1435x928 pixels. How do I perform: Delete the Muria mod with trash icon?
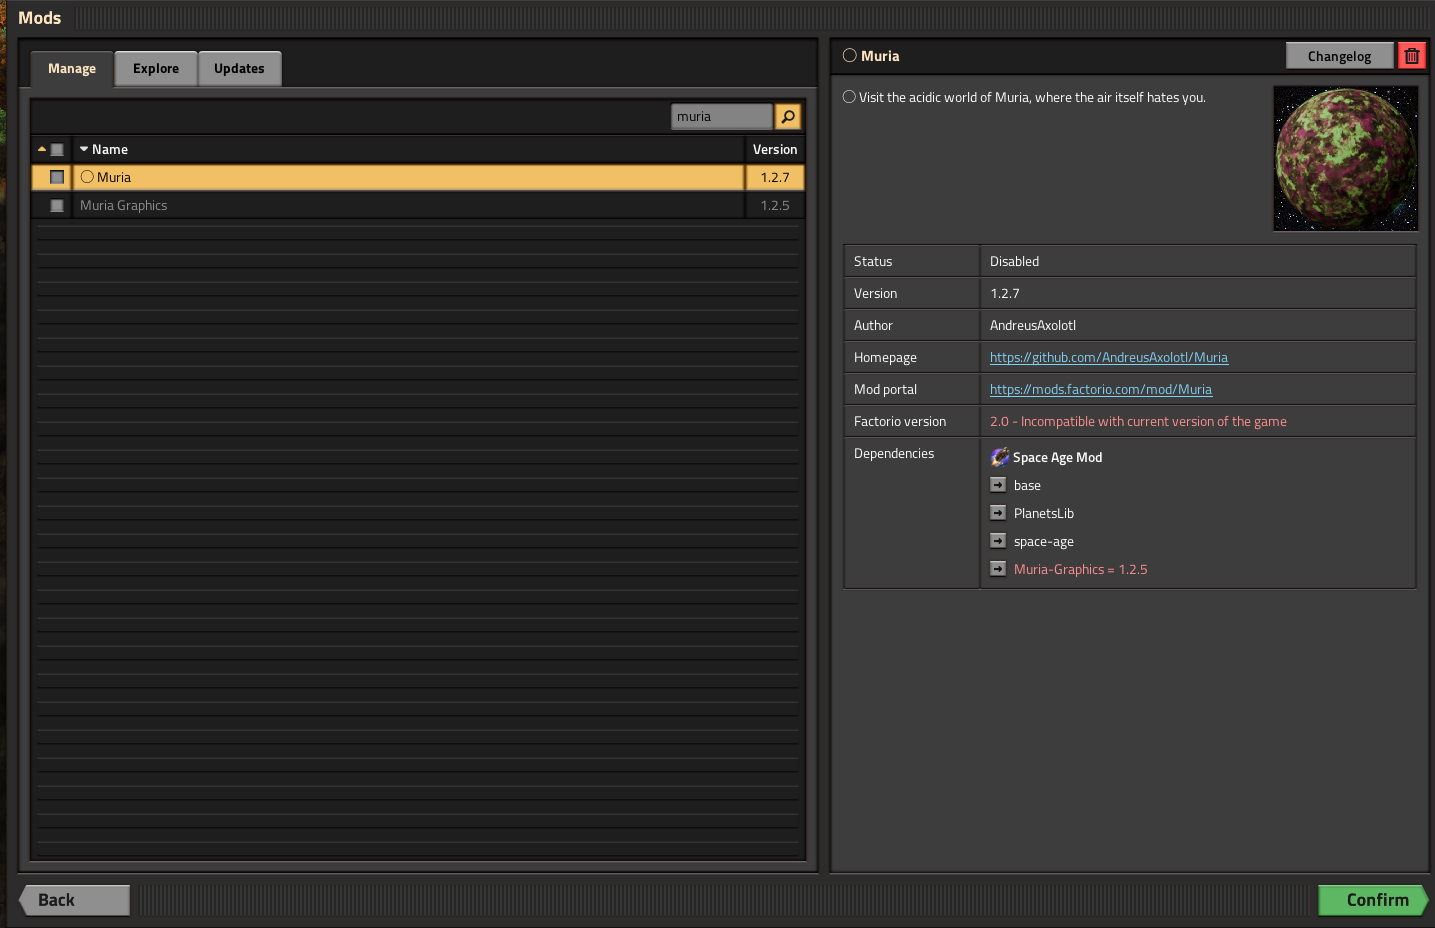tap(1412, 56)
